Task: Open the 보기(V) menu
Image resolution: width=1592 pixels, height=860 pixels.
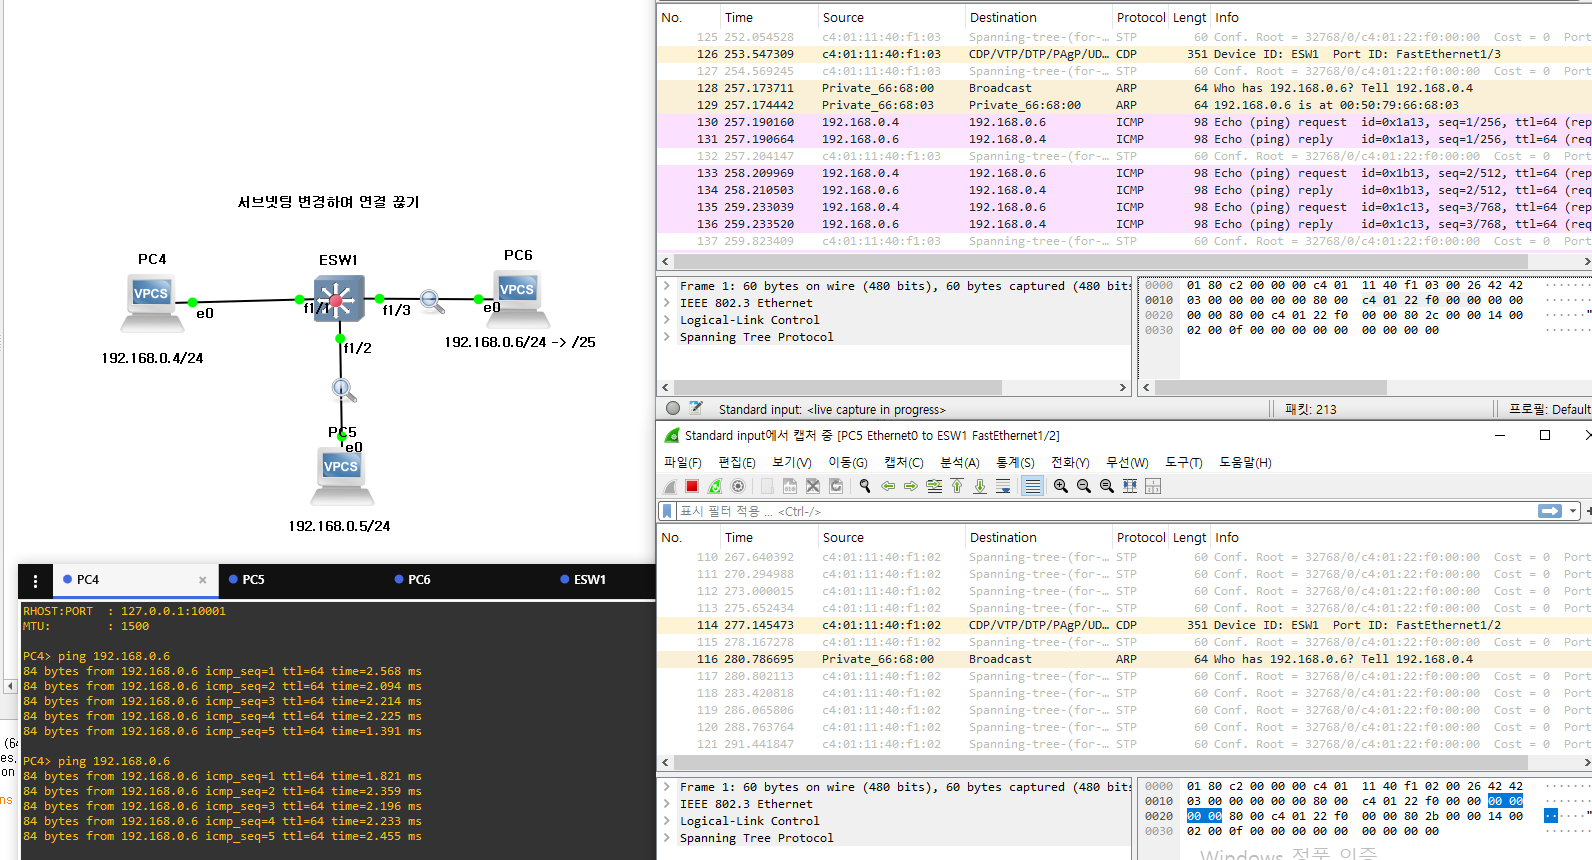Action: [x=792, y=462]
